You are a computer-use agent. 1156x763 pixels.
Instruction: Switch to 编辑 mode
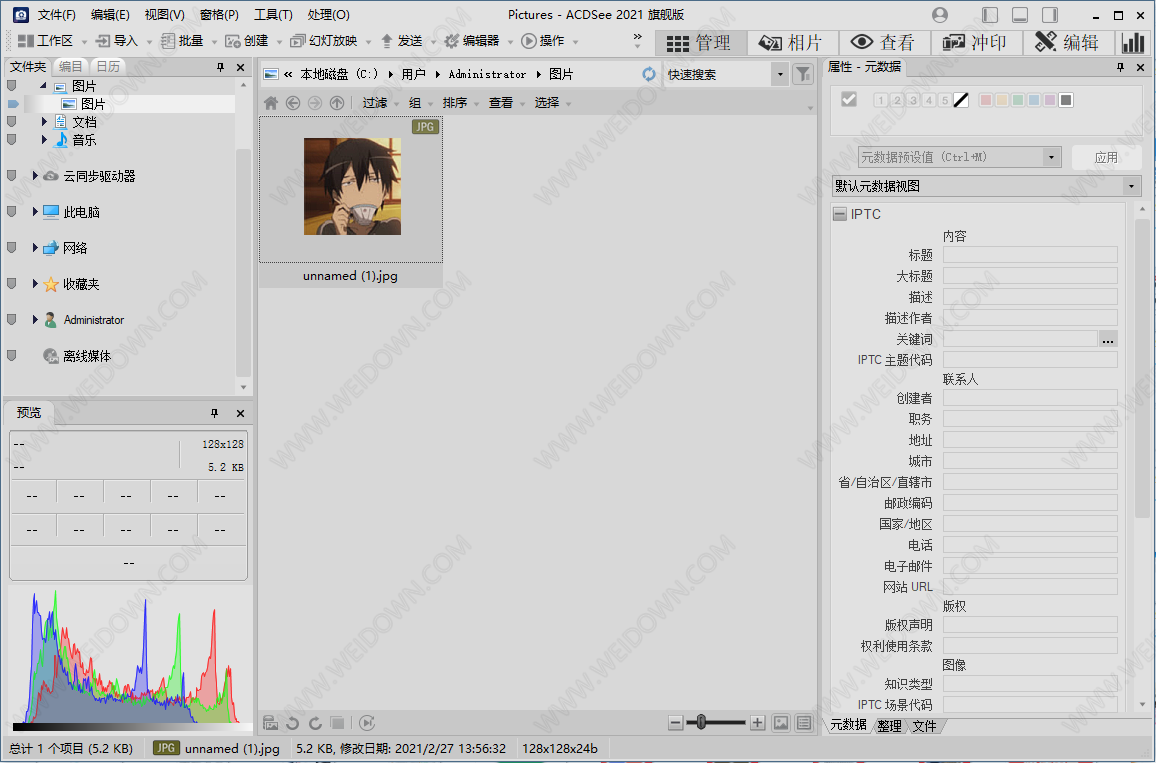[1068, 43]
